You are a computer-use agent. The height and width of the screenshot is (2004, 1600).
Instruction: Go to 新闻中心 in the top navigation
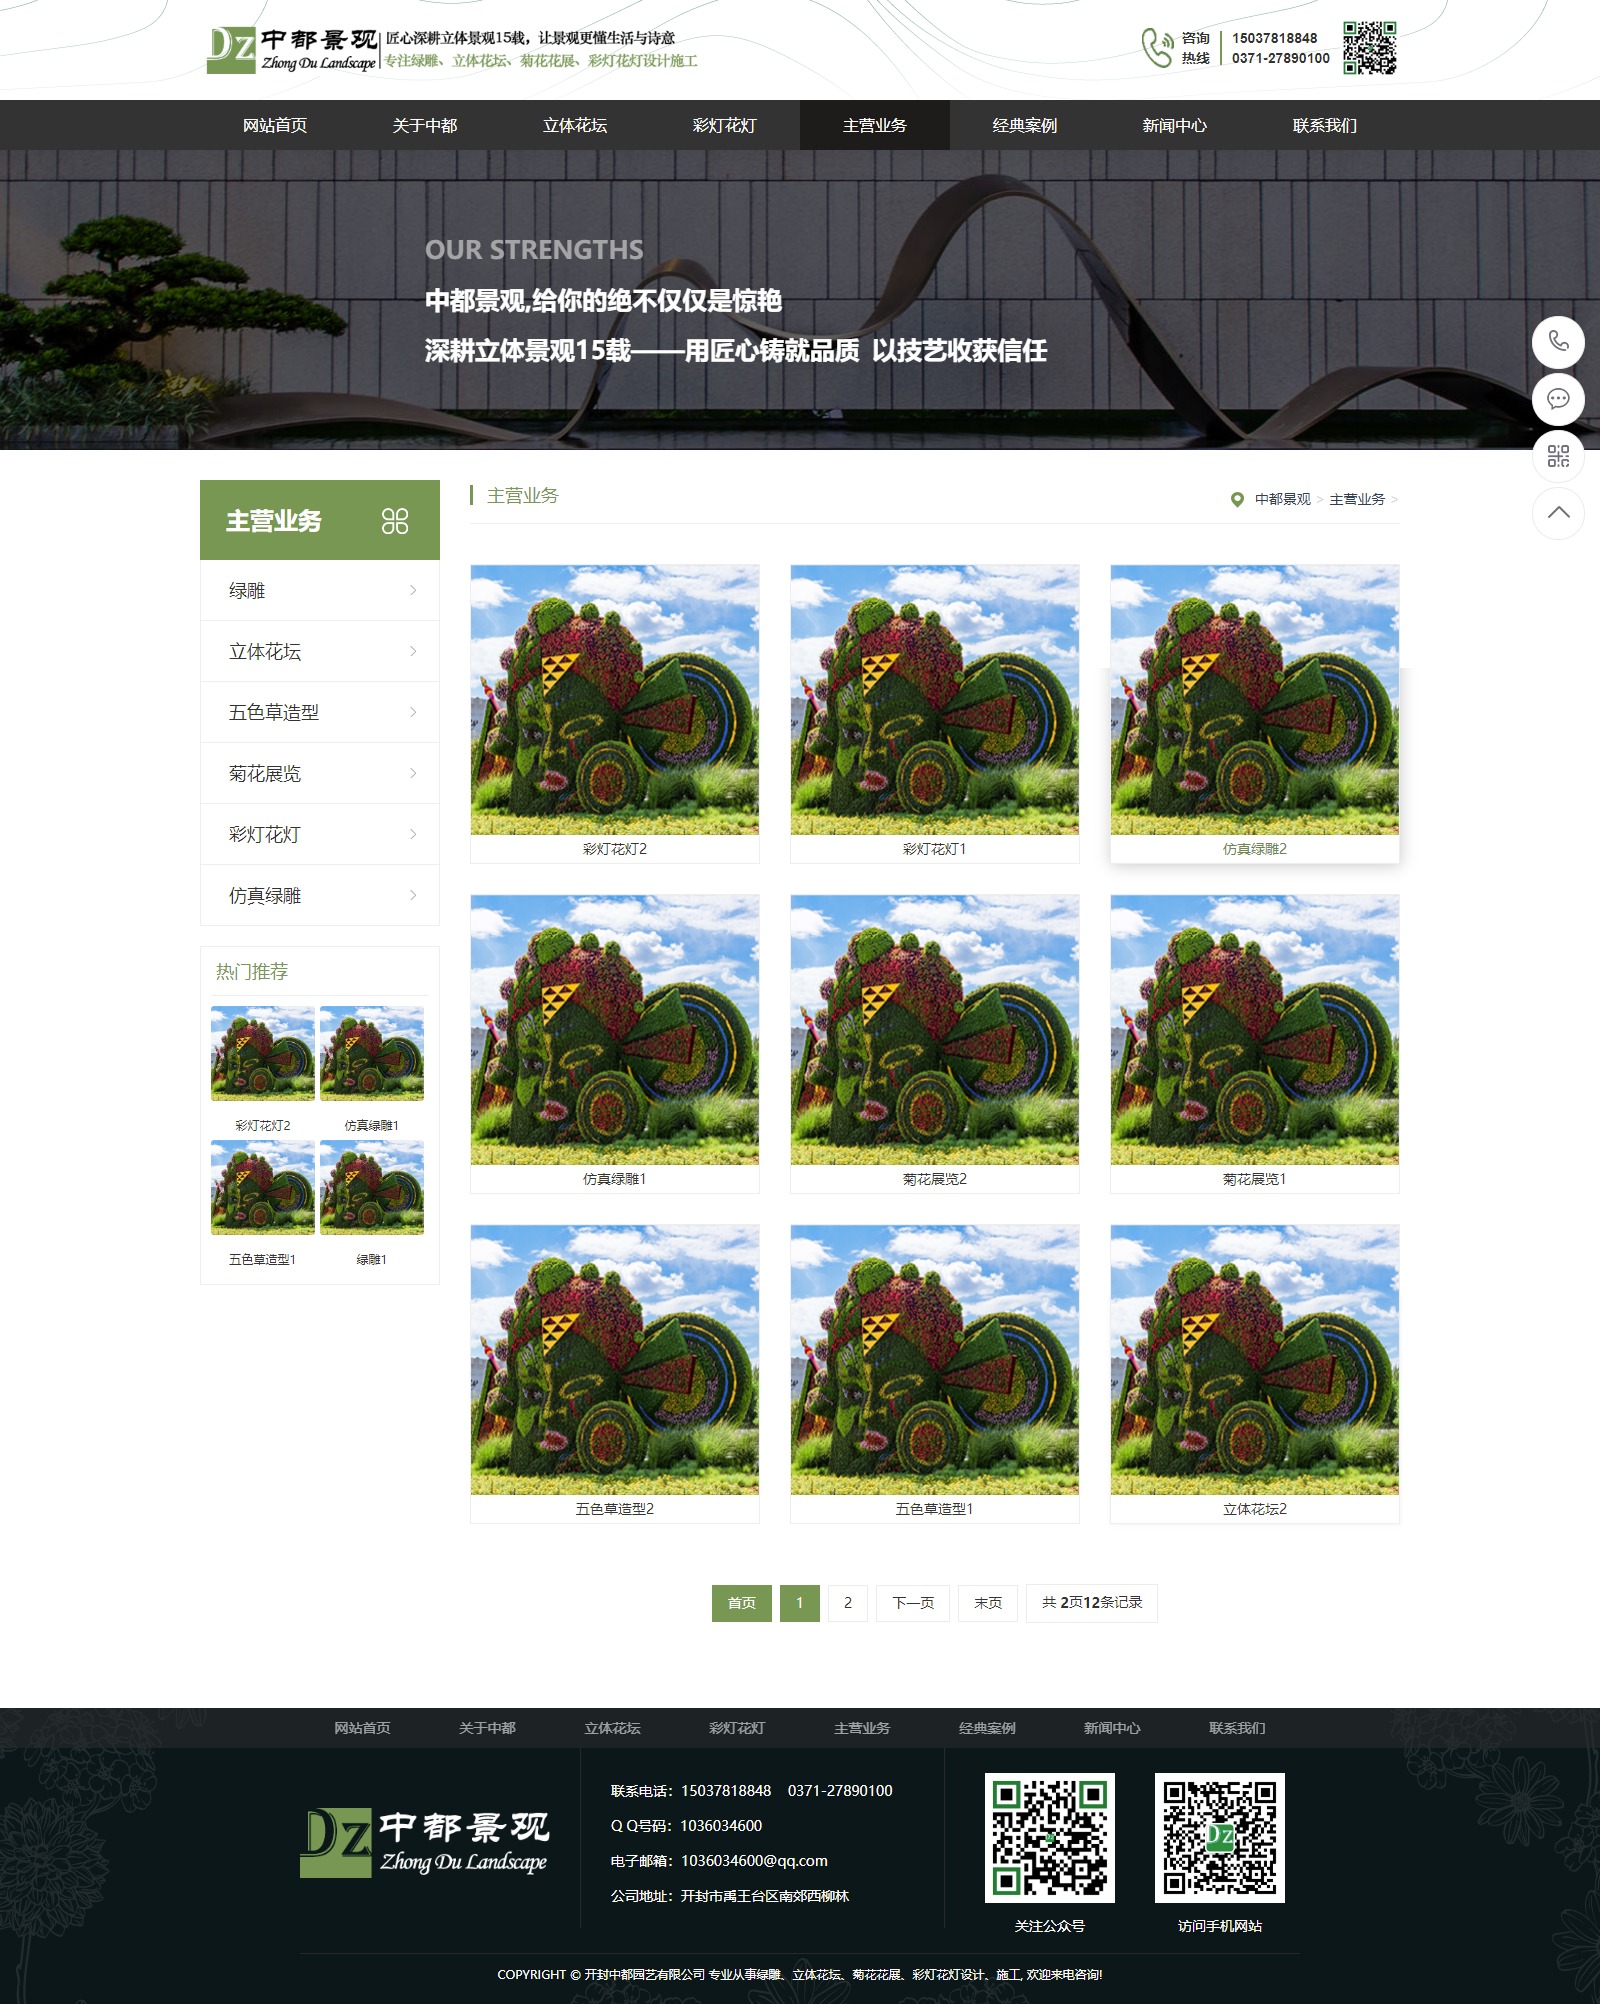1174,126
